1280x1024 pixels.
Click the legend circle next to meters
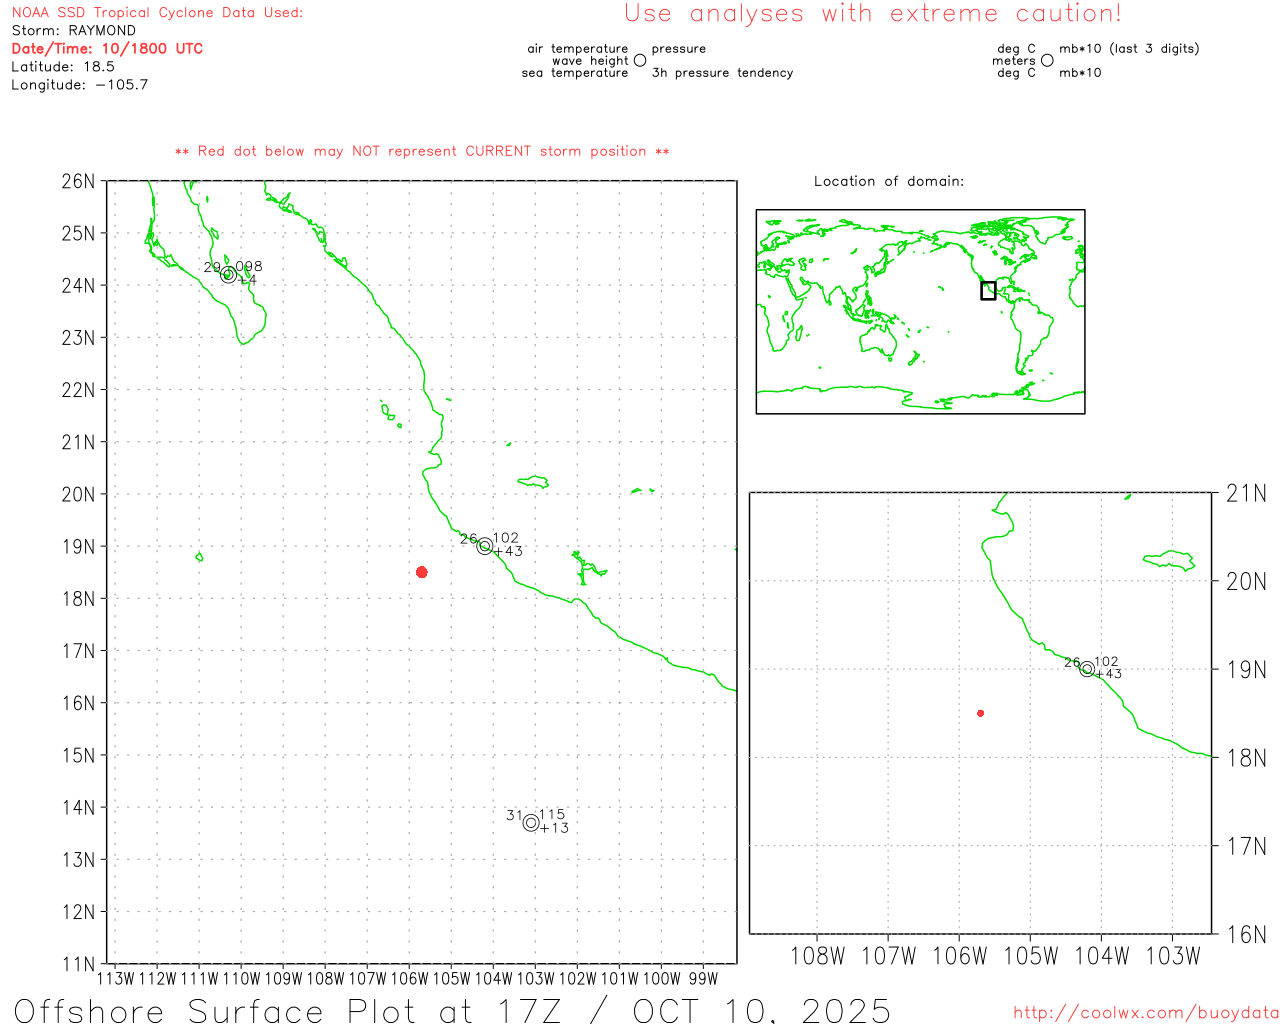(1047, 61)
